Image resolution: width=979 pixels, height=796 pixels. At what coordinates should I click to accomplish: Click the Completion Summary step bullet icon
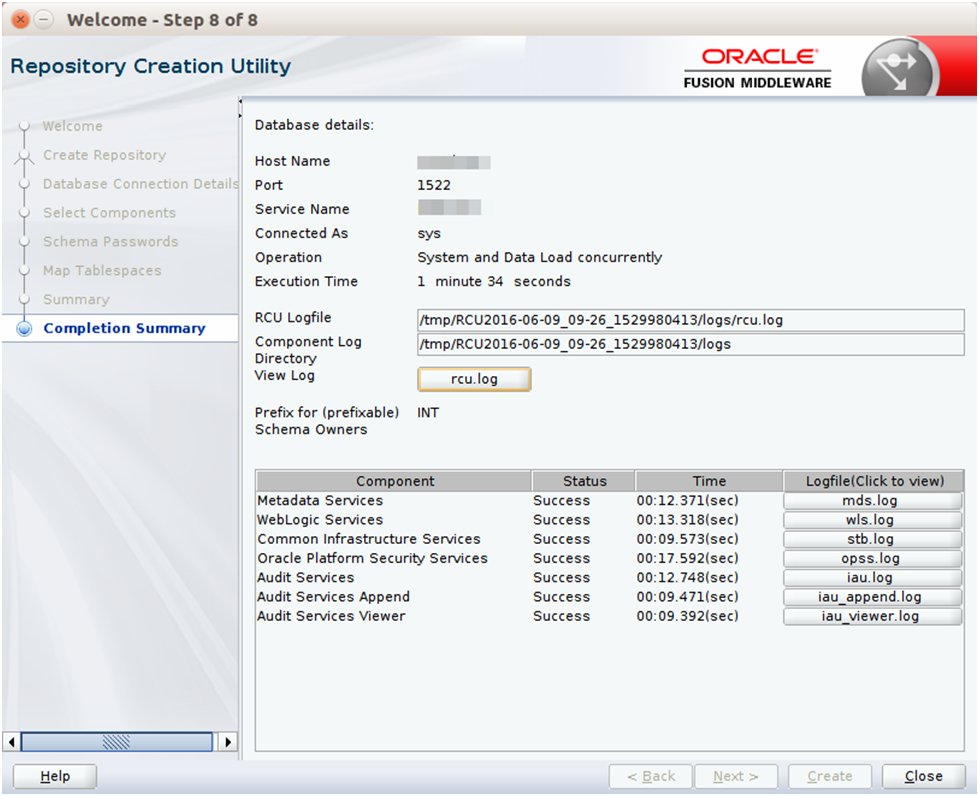pos(24,328)
